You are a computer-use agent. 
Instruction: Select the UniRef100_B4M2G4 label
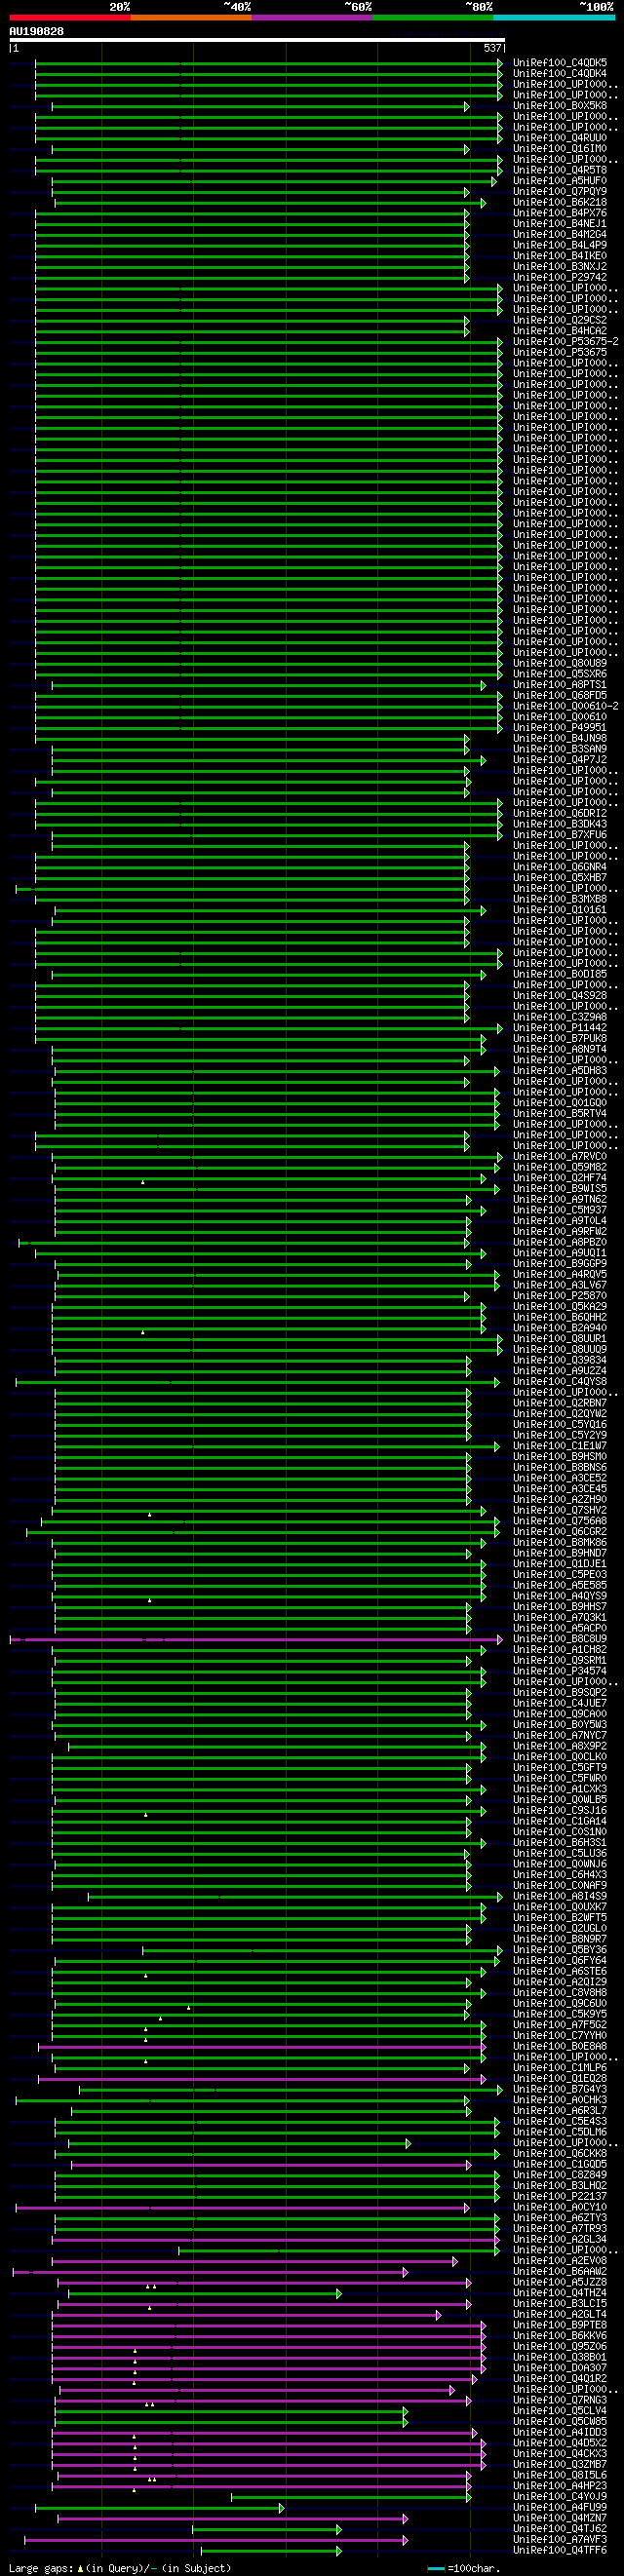(560, 235)
